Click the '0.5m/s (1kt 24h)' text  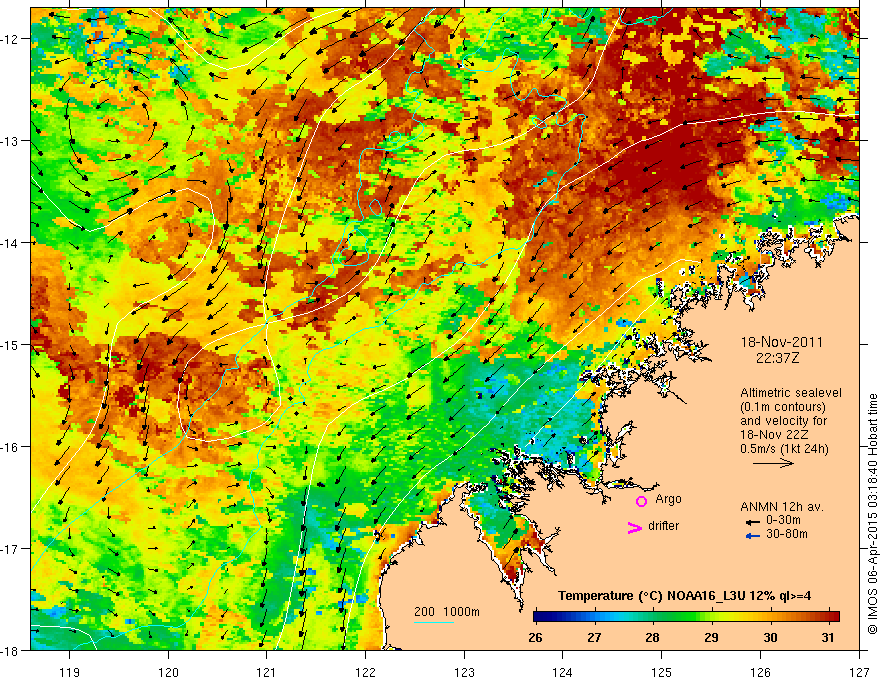[x=785, y=449]
